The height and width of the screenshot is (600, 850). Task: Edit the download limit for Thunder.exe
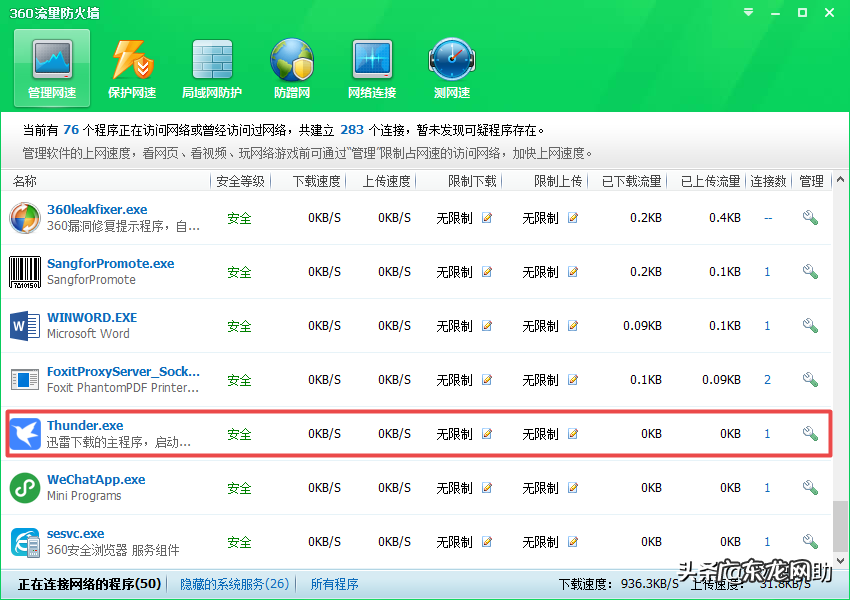click(487, 434)
